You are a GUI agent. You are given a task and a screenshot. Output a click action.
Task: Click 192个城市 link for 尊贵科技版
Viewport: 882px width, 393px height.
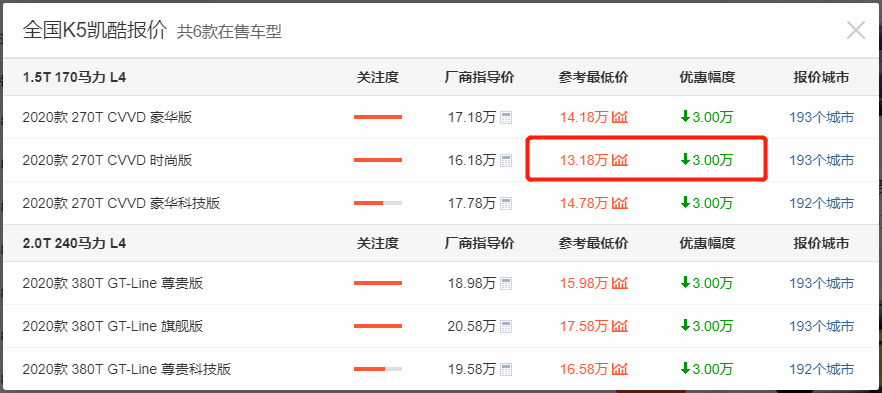[x=821, y=369]
